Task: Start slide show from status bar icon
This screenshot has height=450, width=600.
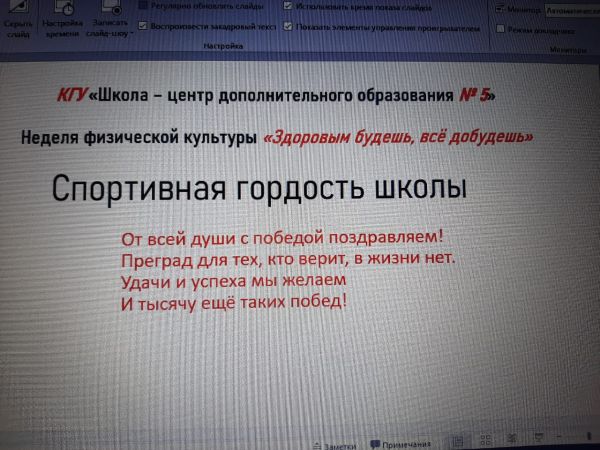Action: click(538, 440)
